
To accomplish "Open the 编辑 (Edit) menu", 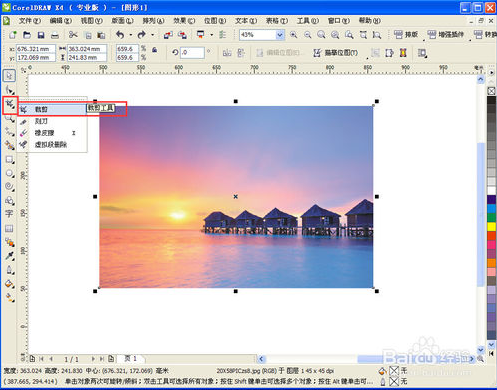I will click(60, 21).
